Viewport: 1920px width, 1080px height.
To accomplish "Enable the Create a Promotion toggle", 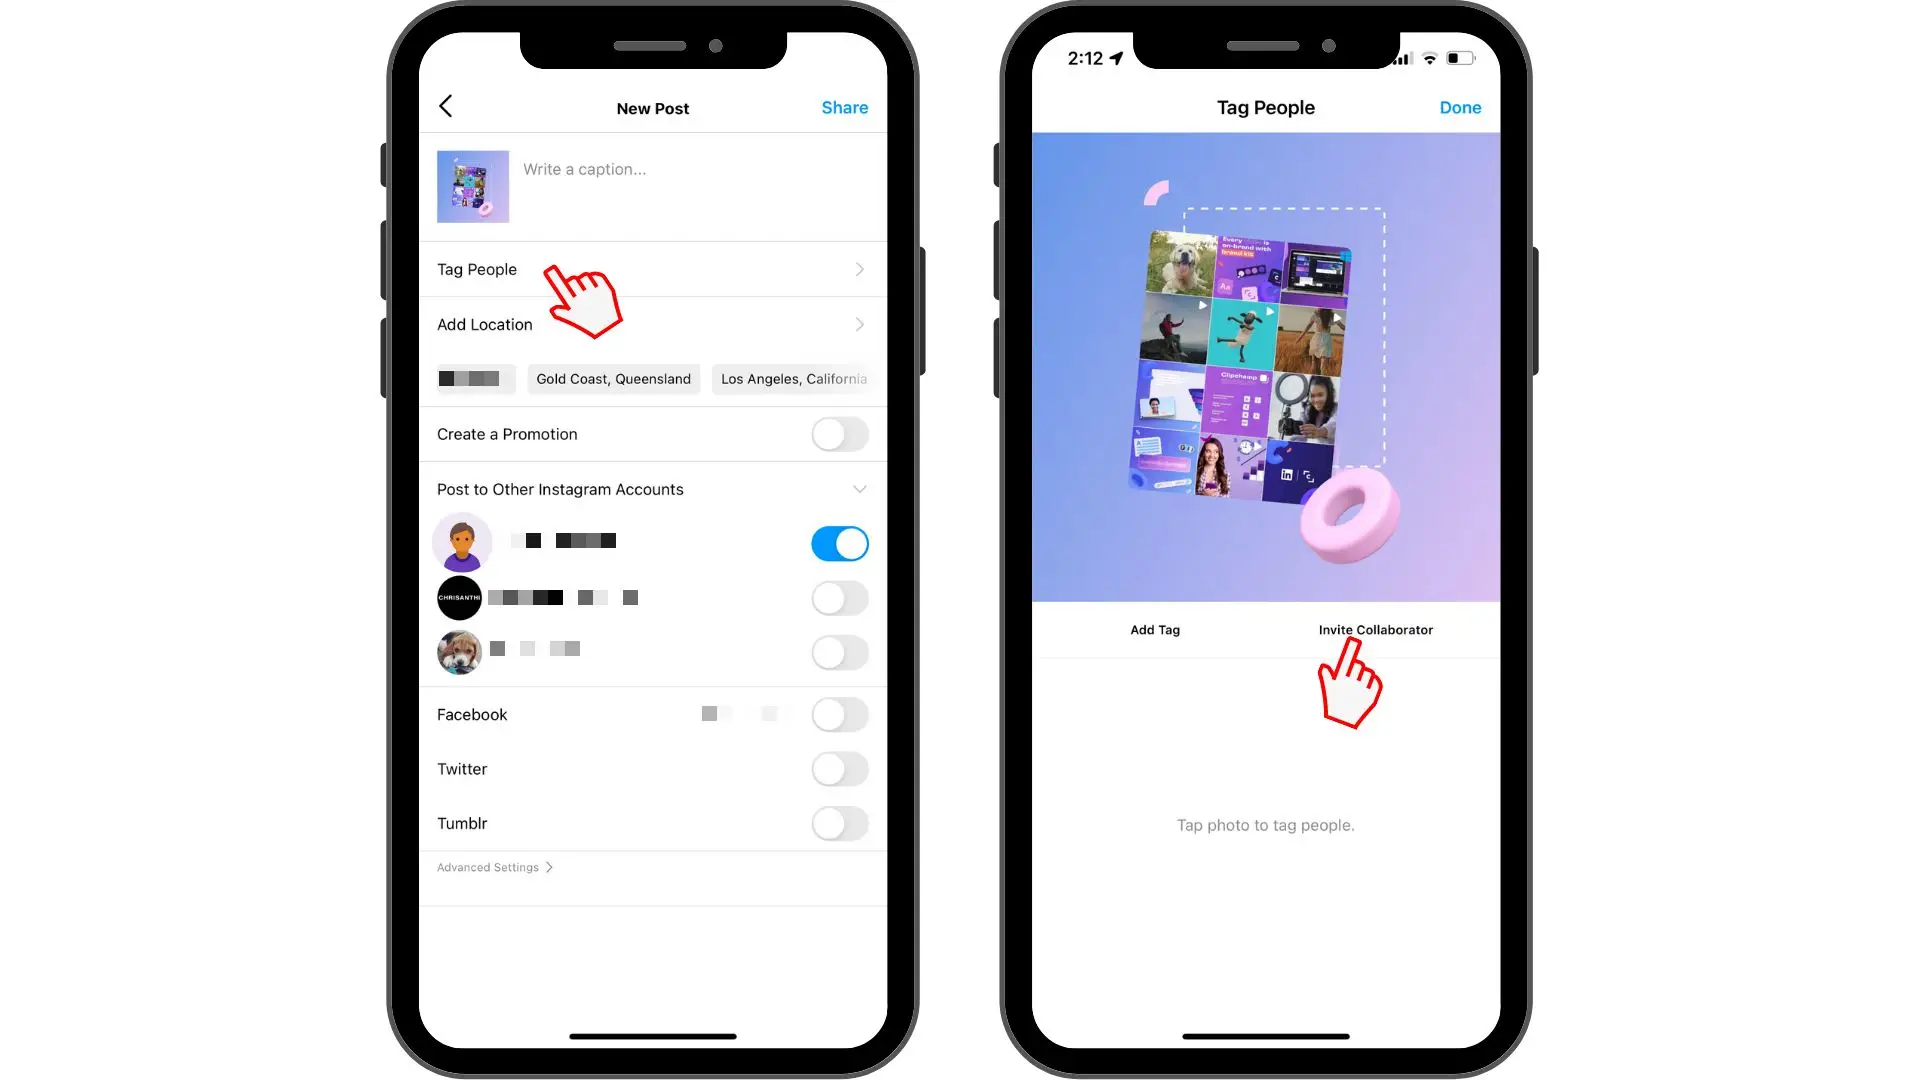I will pos(840,434).
